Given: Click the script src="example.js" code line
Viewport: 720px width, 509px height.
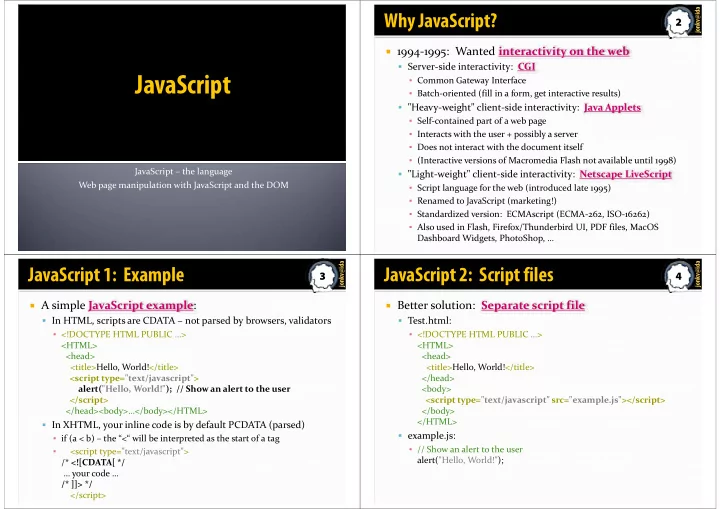Looking at the screenshot, I should point(546,400).
